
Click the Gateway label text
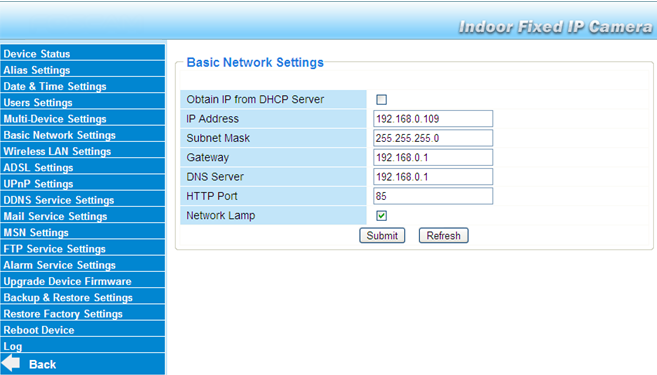coord(207,158)
